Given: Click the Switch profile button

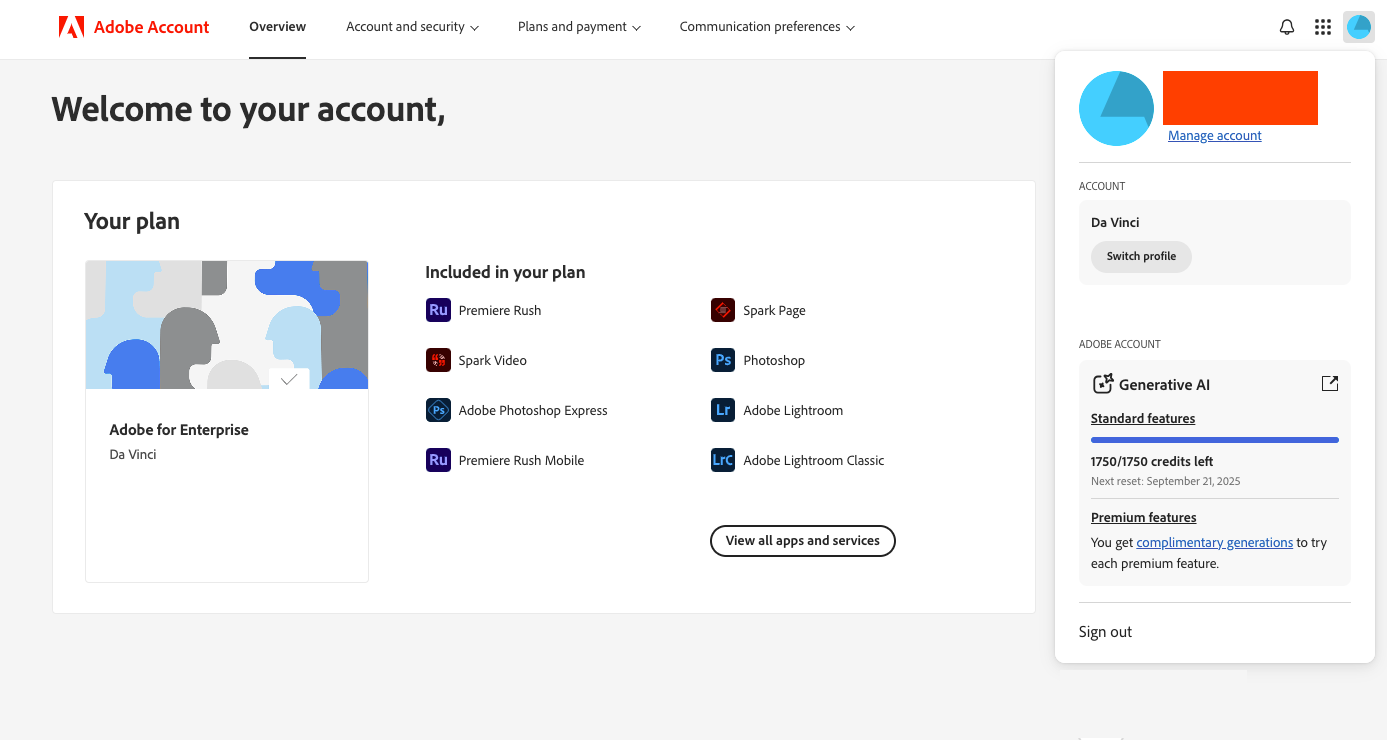Looking at the screenshot, I should (1141, 256).
